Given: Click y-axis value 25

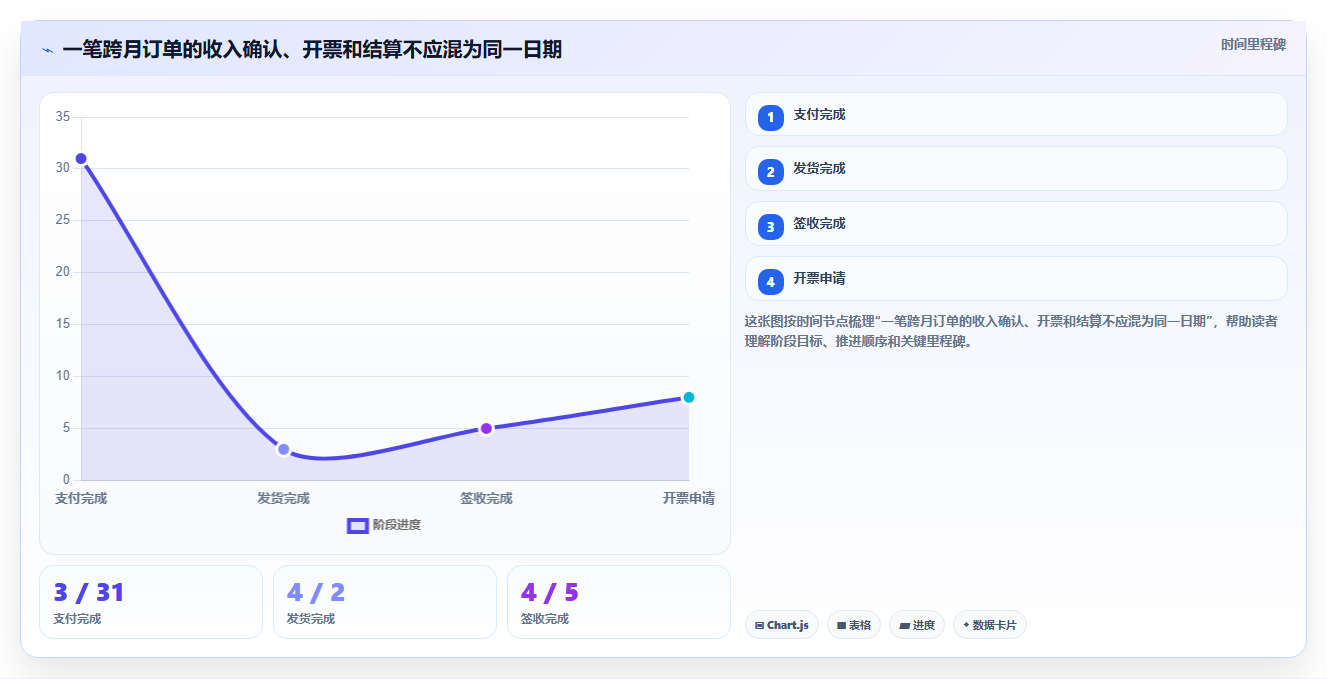Looking at the screenshot, I should point(63,220).
